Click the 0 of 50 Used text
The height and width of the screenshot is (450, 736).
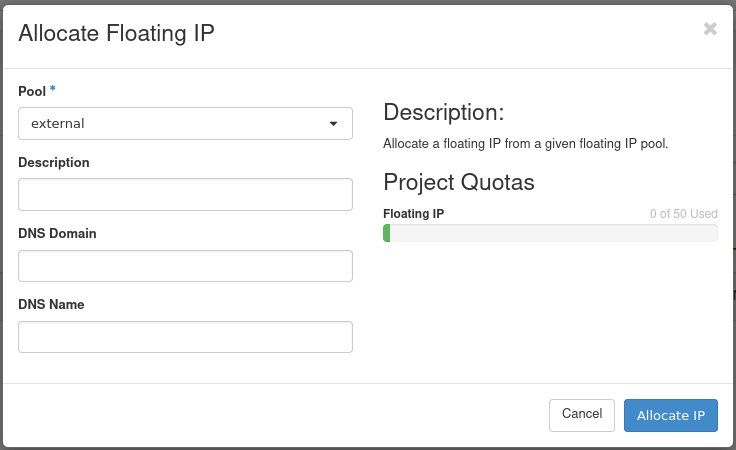[x=683, y=214]
